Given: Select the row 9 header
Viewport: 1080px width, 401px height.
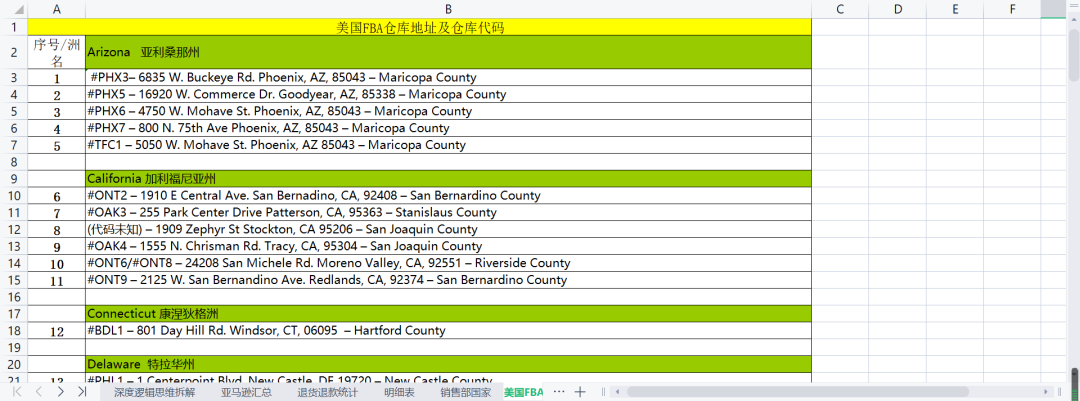Looking at the screenshot, I should [x=14, y=178].
